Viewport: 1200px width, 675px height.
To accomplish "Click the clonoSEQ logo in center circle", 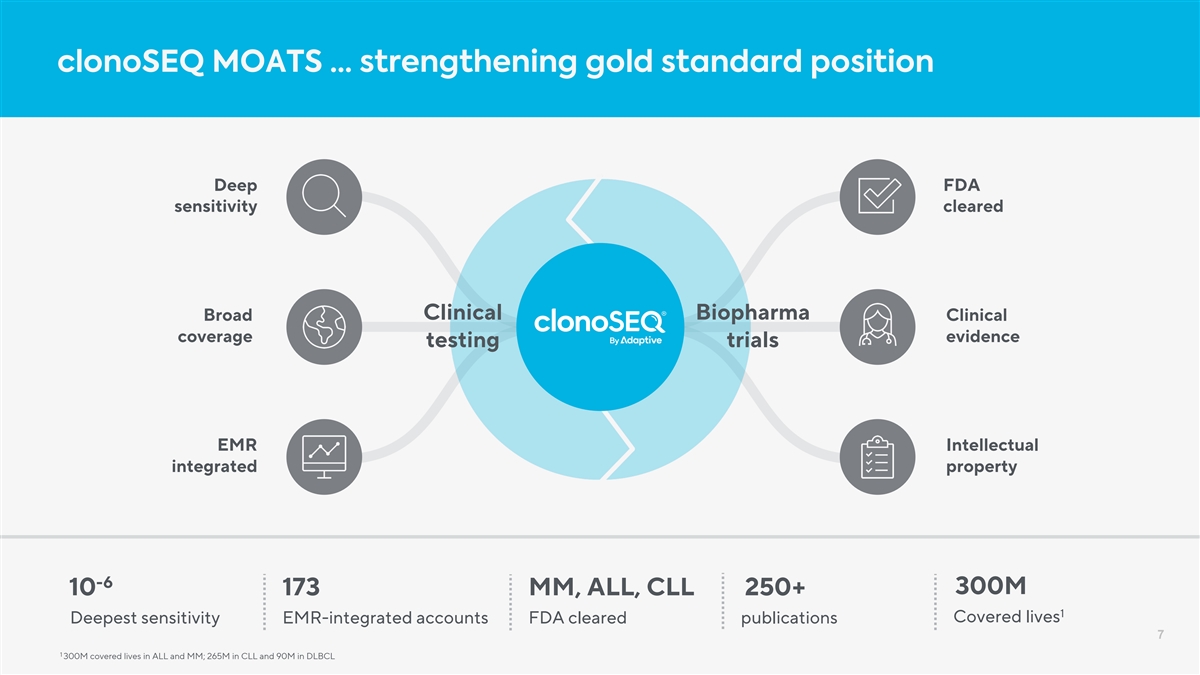I will [599, 325].
